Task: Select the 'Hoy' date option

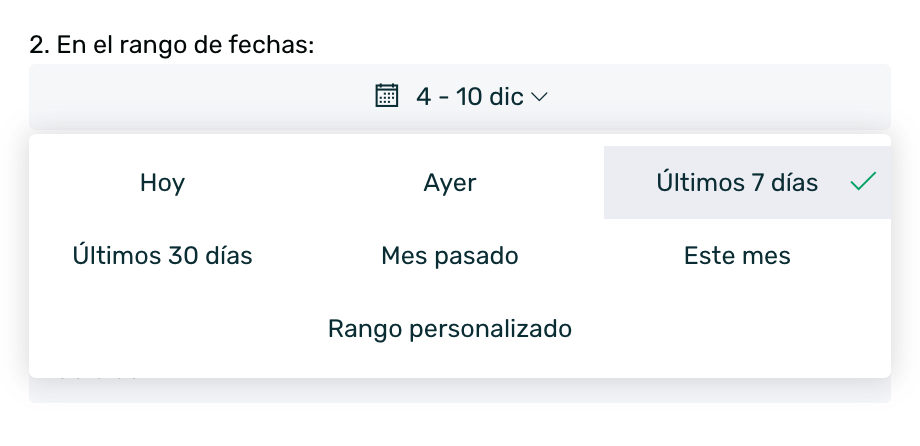Action: (x=162, y=183)
